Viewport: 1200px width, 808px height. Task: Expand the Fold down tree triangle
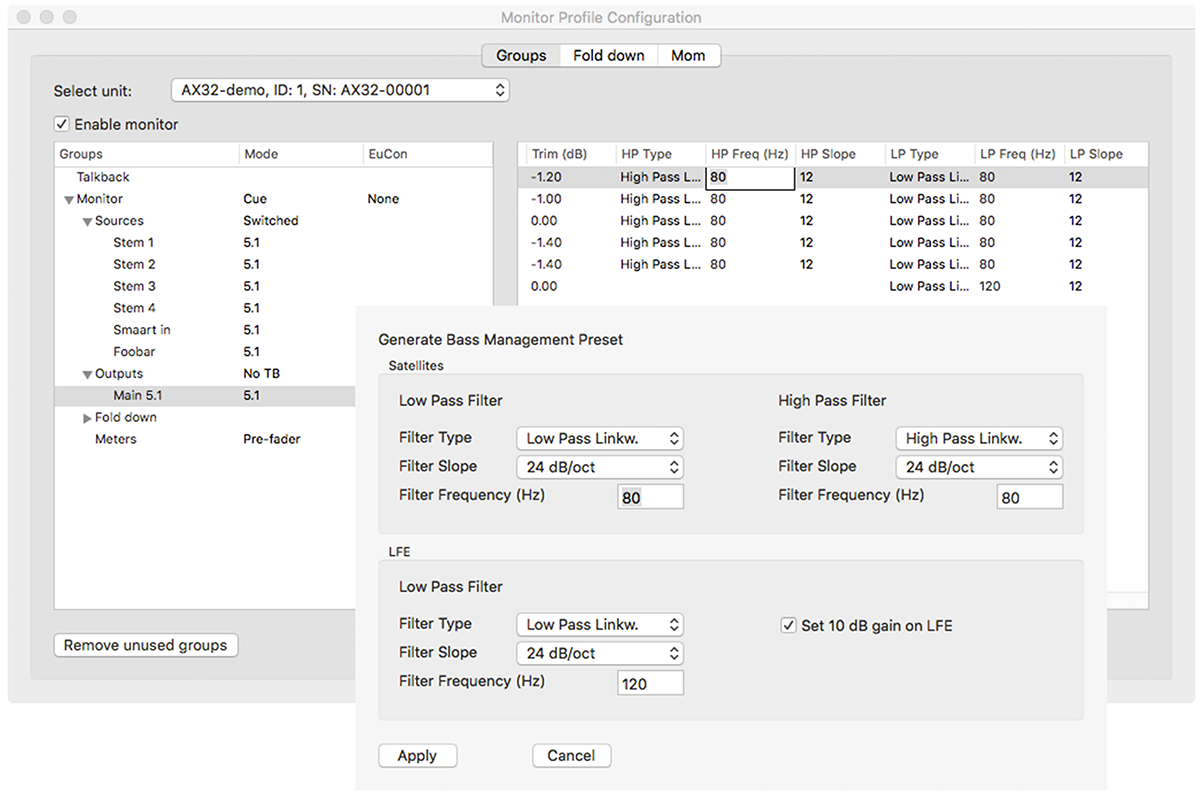pyautogui.click(x=88, y=418)
